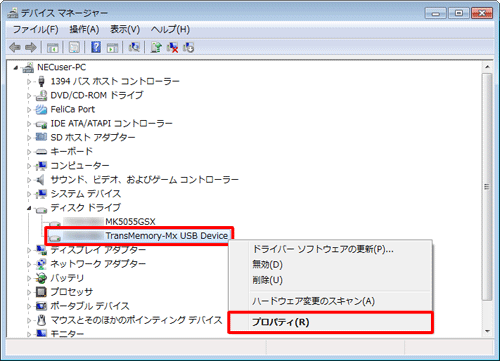500x361 pixels.
Task: Click the マウス pointing device icon
Action: [x=41, y=320]
